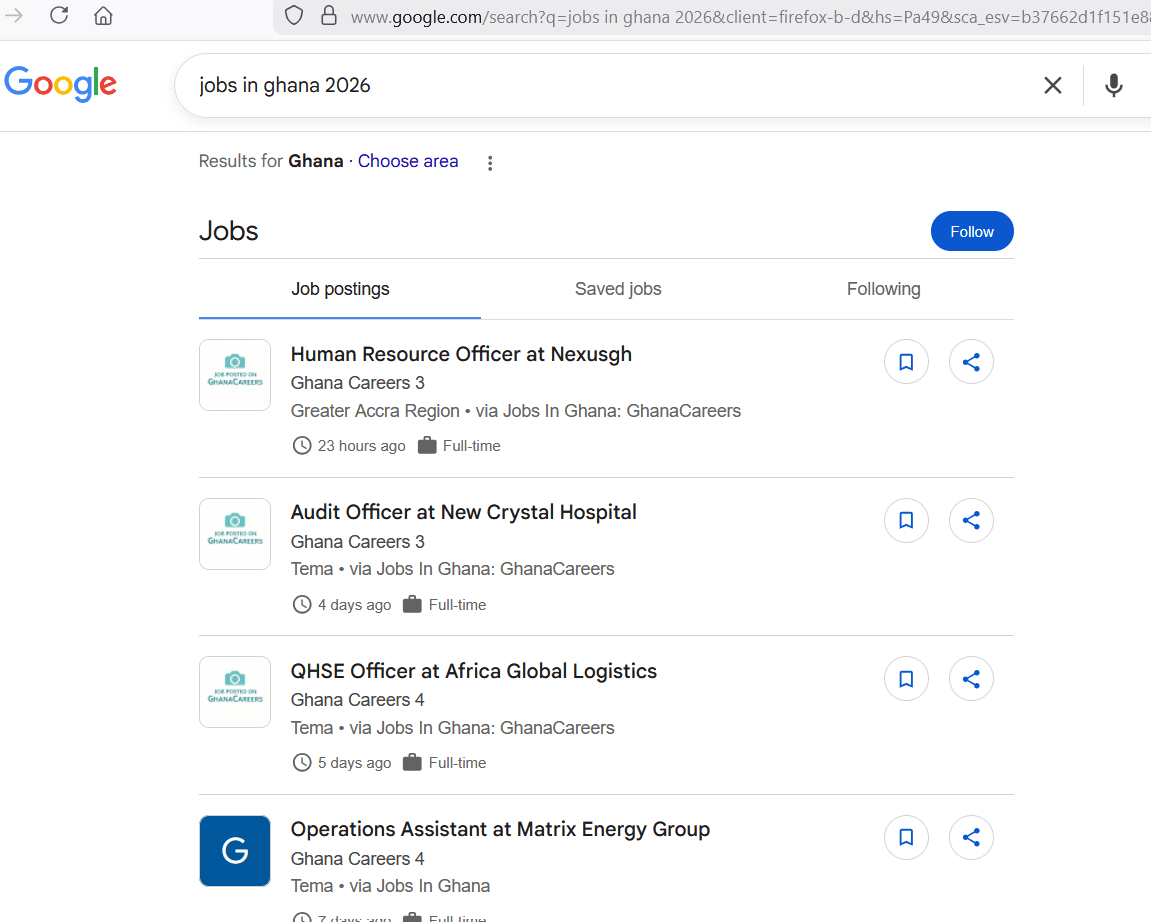Open the Operations Assistant company thumbnail
This screenshot has height=922, width=1151.
234,851
